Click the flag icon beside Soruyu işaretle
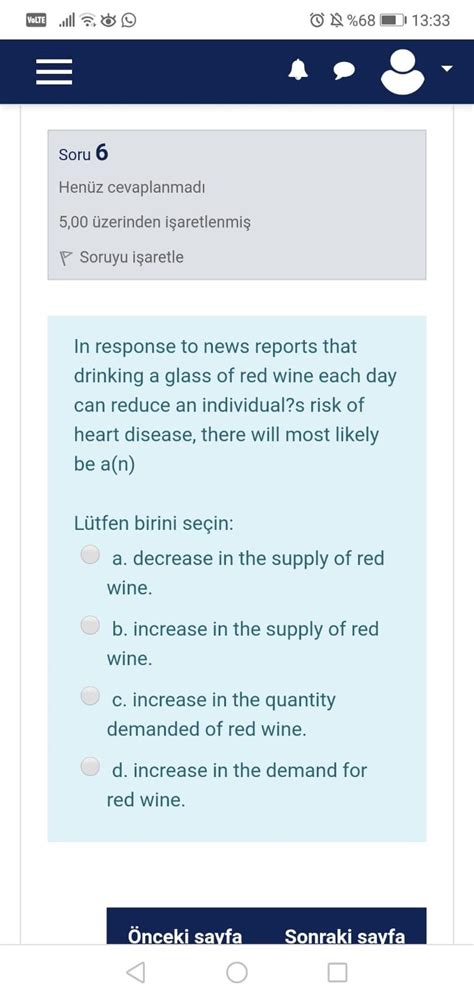The image size is (474, 1001). click(66, 259)
